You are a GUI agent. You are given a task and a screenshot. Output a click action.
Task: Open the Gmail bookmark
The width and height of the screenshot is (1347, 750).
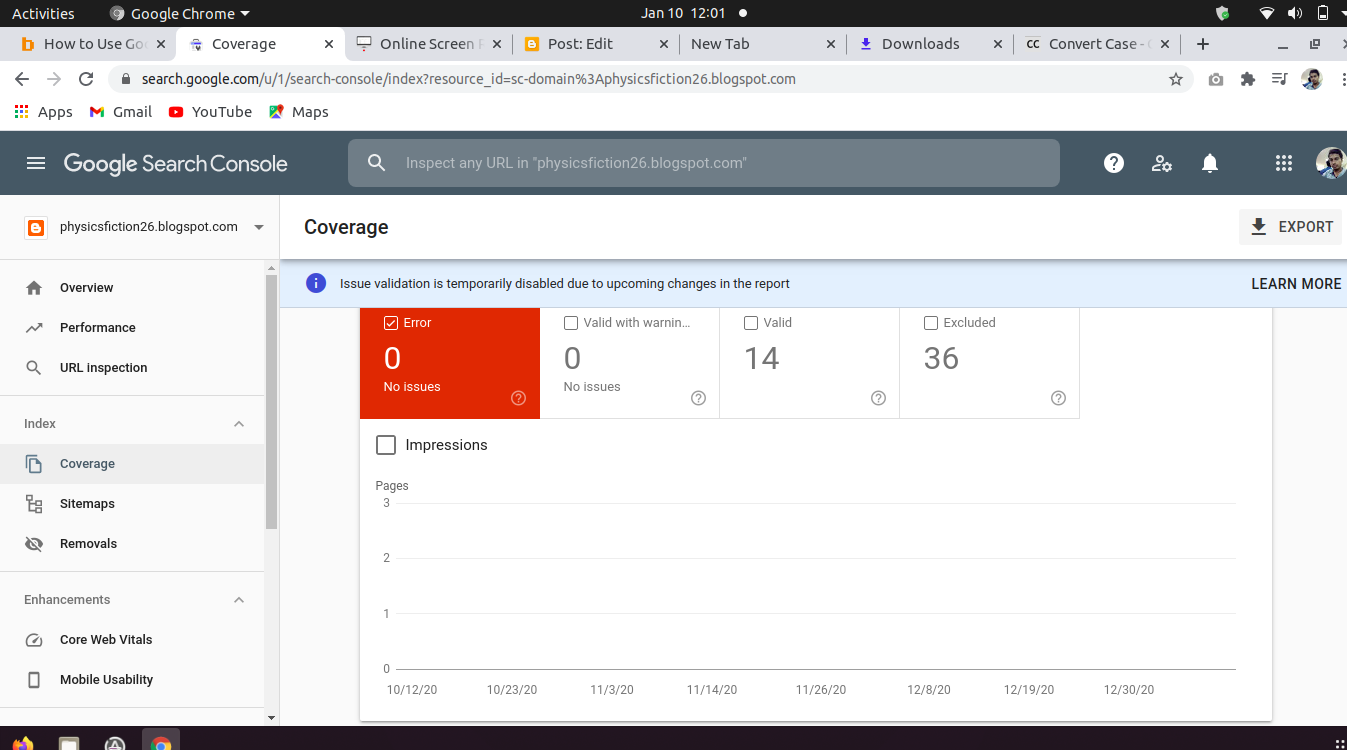[x=121, y=112]
